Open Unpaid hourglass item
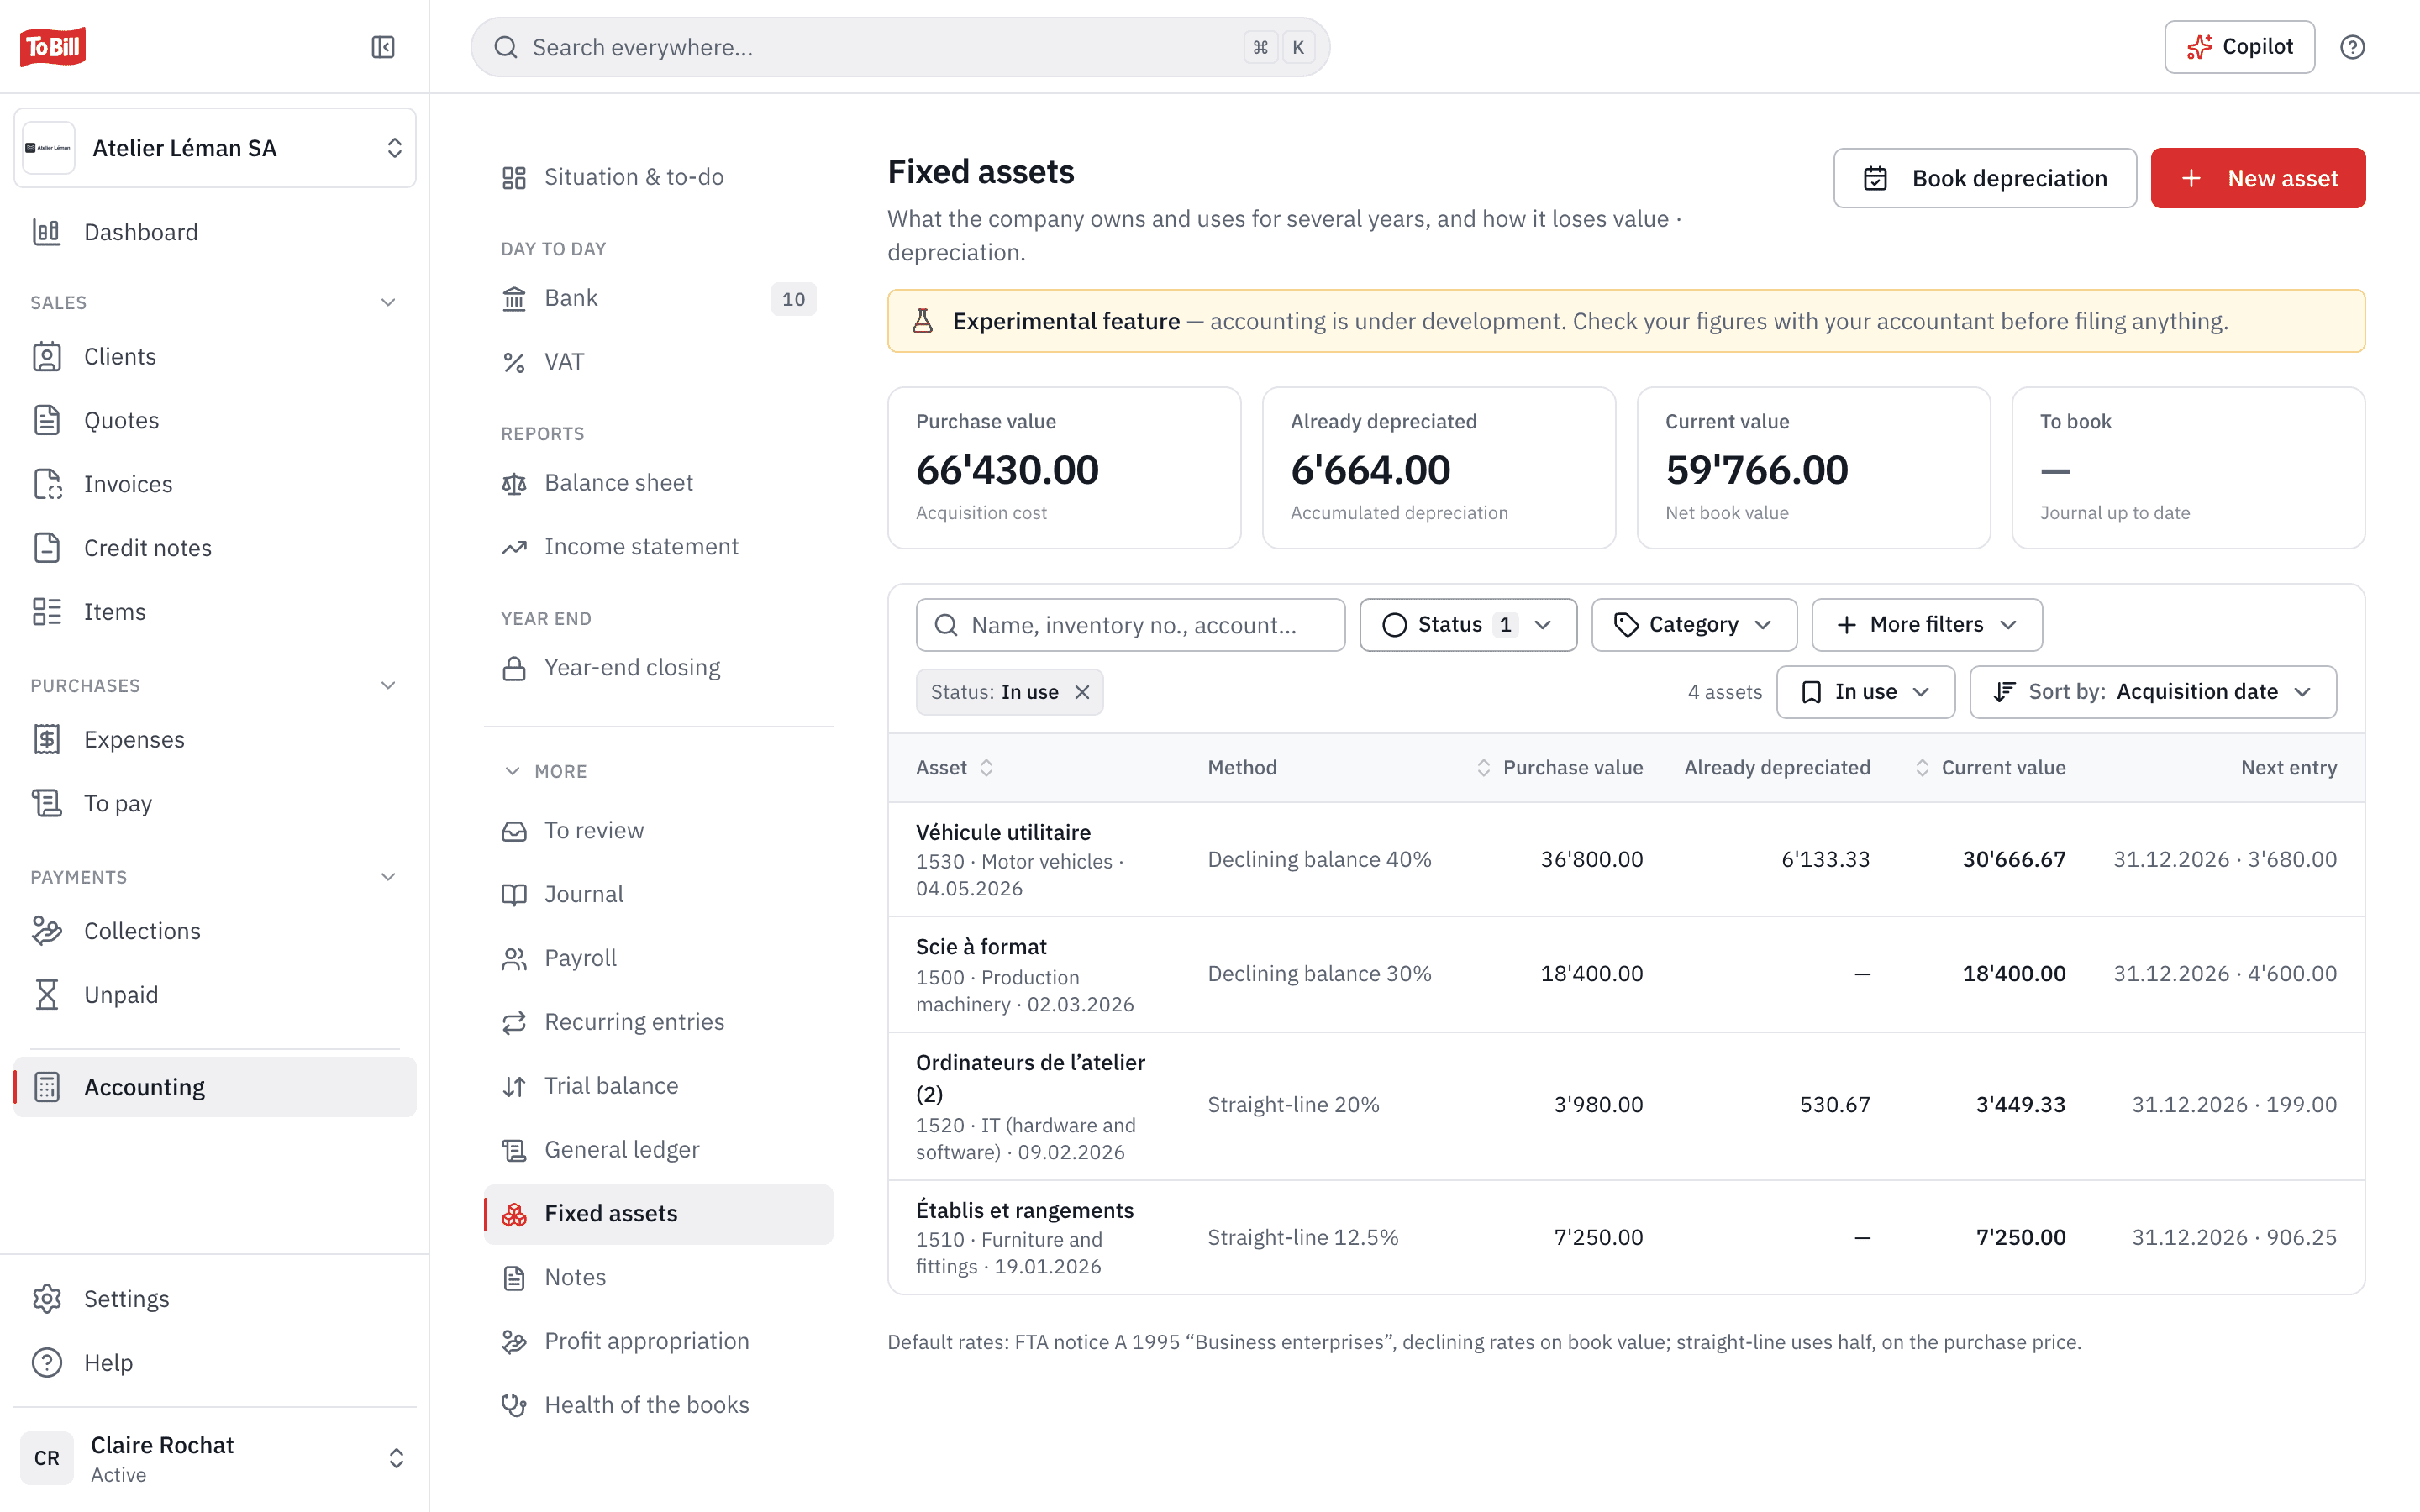The height and width of the screenshot is (1512, 2420). point(215,995)
